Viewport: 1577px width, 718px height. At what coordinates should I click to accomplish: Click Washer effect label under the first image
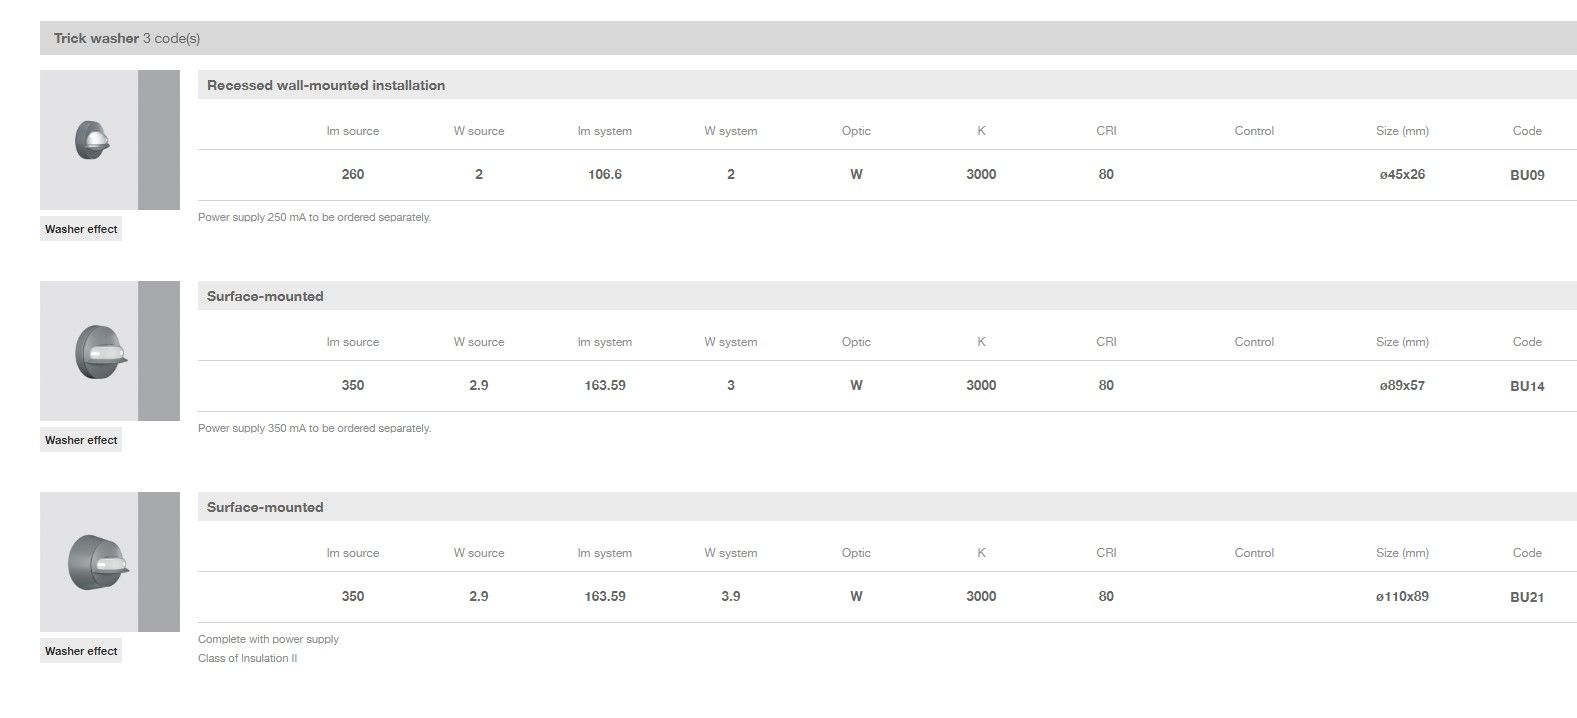[81, 229]
